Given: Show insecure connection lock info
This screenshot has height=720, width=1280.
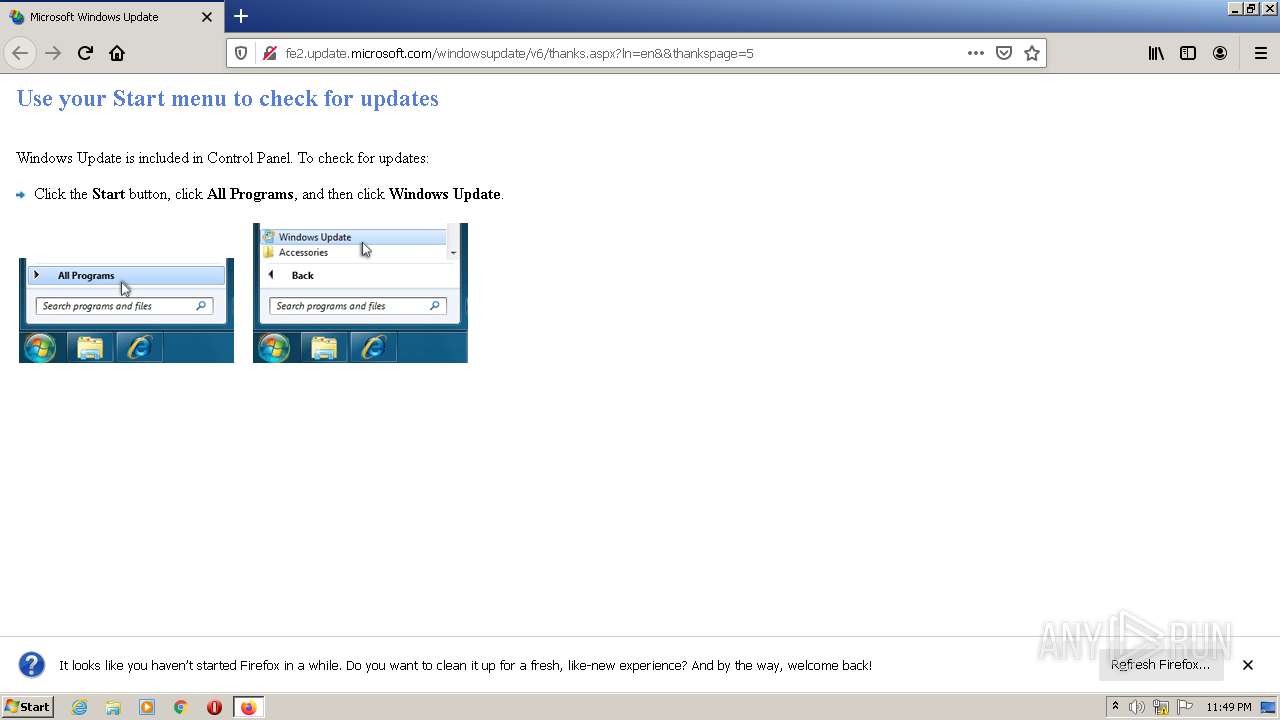Looking at the screenshot, I should [x=269, y=53].
